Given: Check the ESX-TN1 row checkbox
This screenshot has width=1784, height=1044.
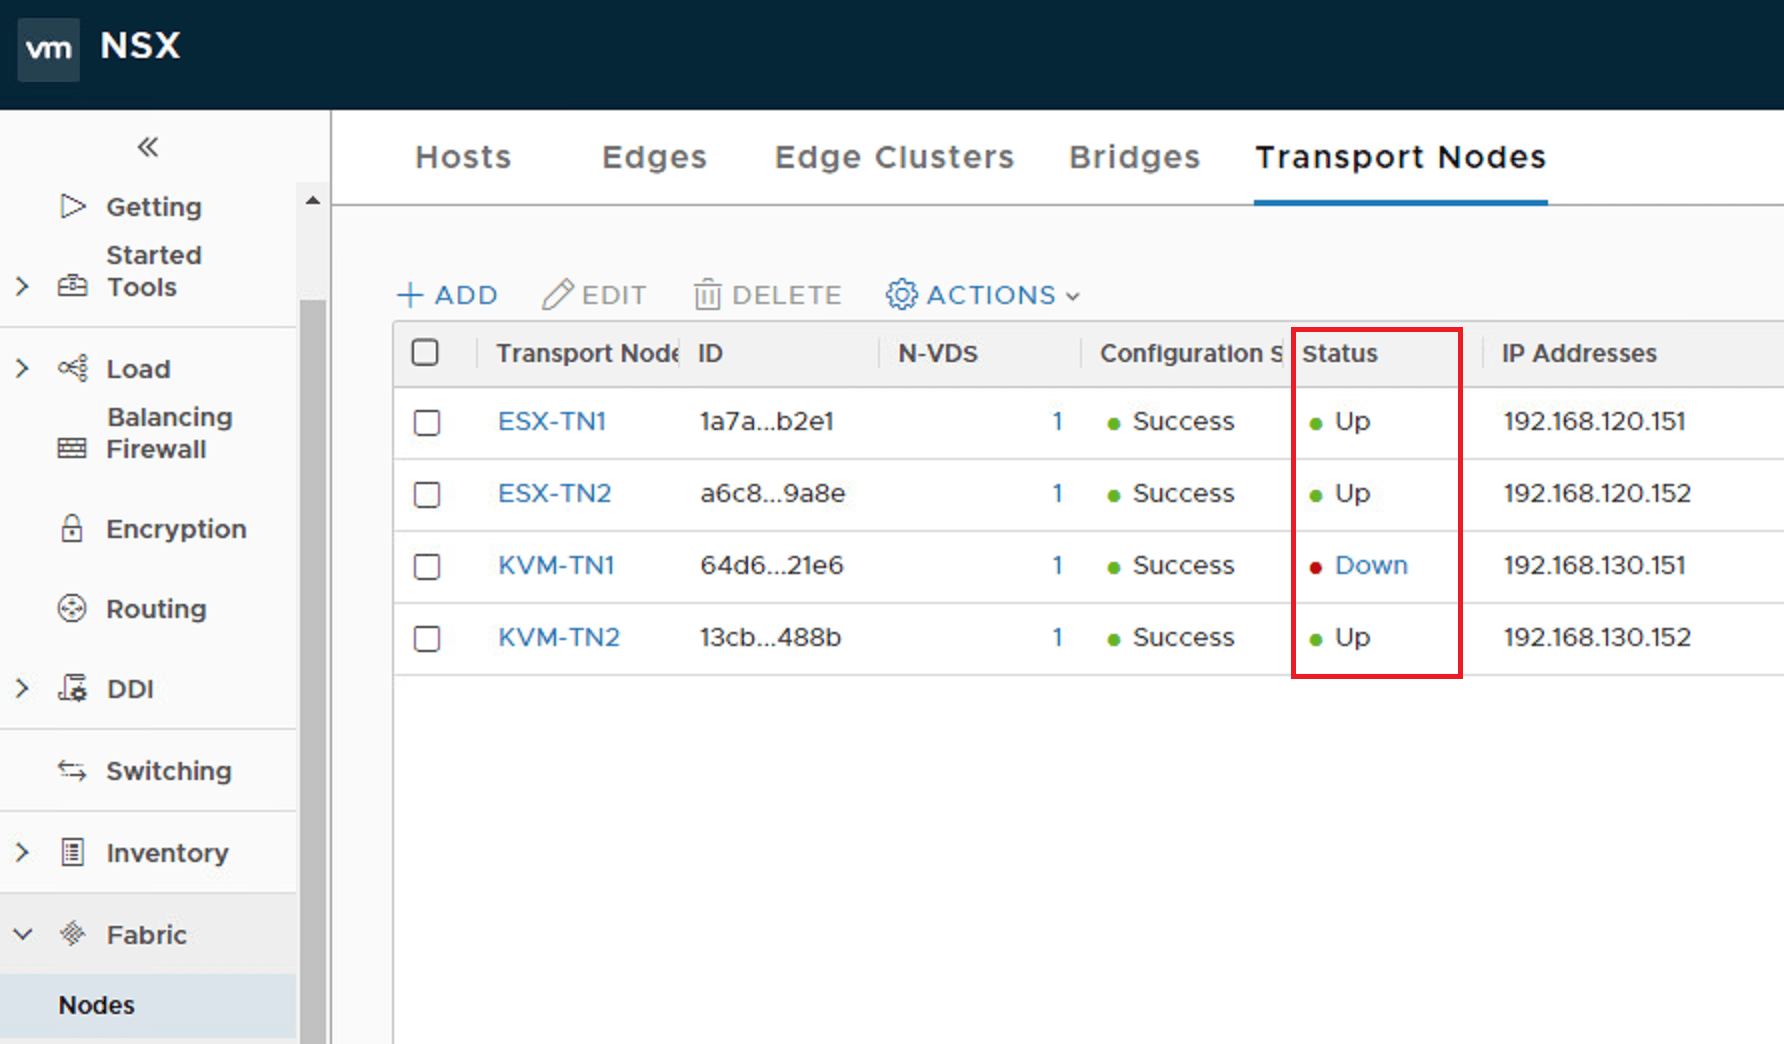Looking at the screenshot, I should point(427,422).
